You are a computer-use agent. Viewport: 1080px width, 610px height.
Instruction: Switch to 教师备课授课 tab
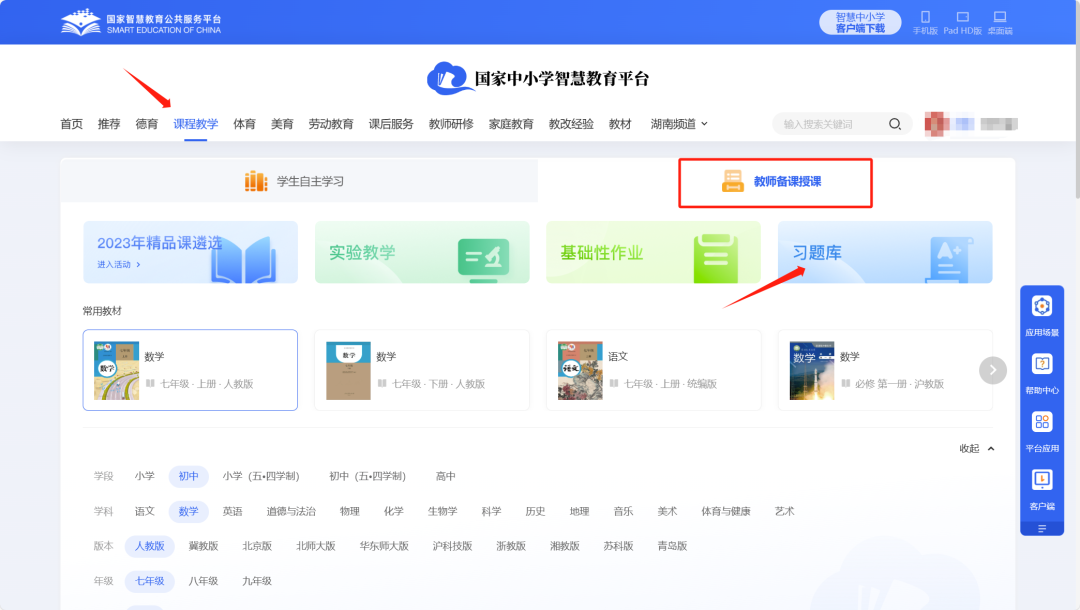point(775,182)
